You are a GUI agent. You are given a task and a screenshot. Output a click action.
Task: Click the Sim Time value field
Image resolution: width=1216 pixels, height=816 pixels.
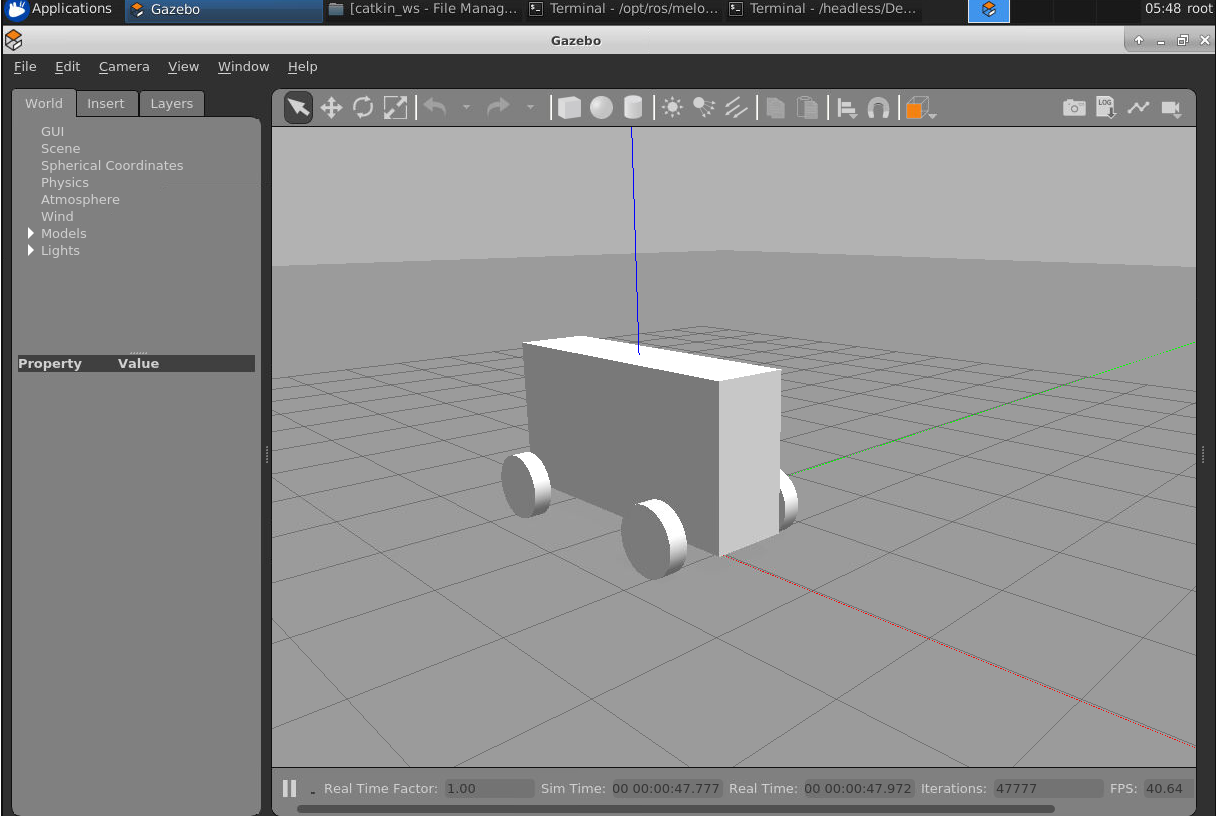[x=666, y=788]
